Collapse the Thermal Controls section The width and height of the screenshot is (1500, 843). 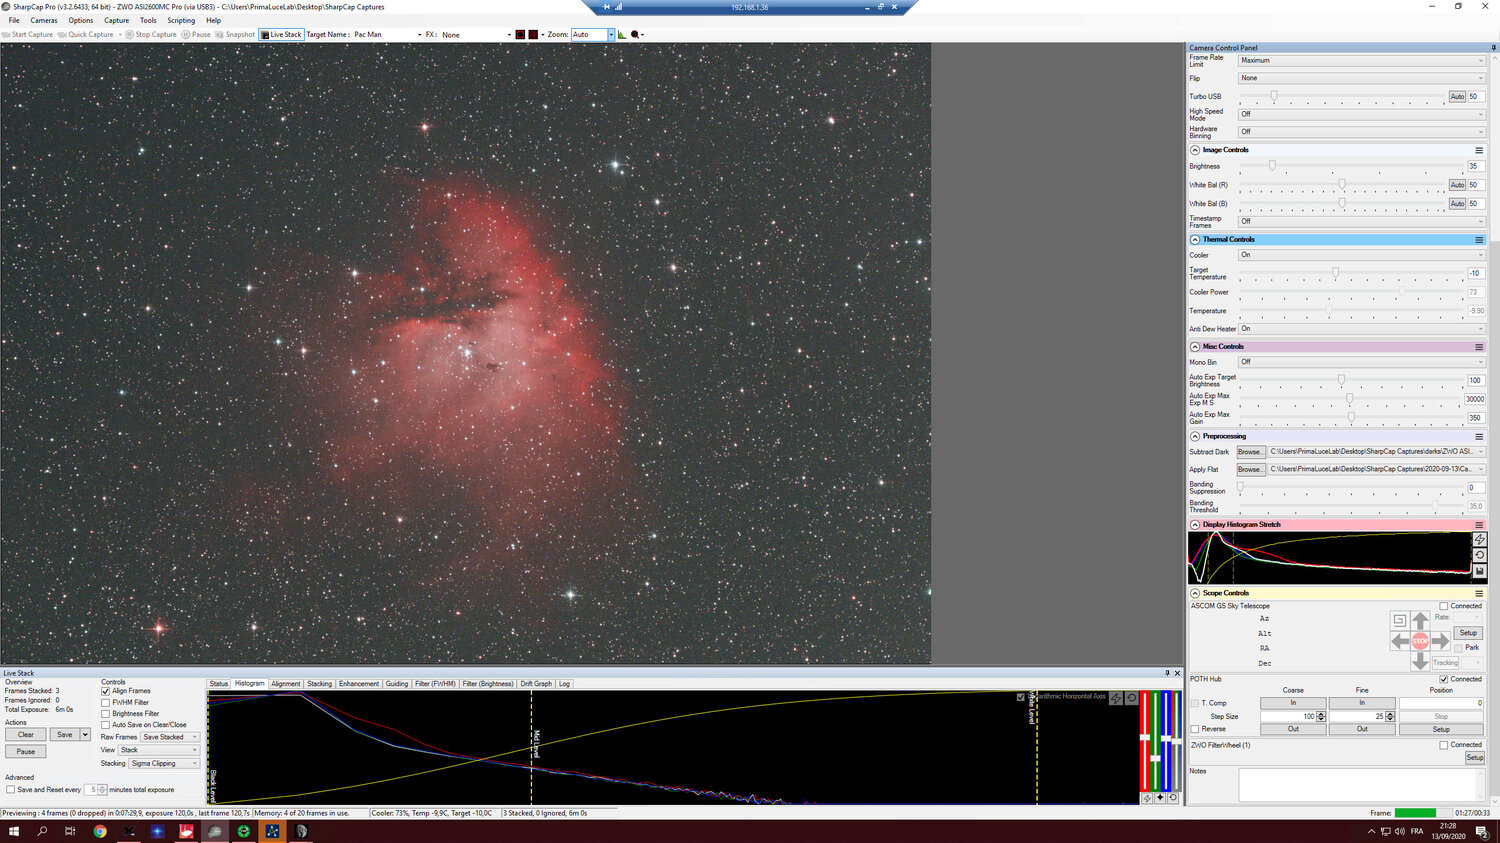point(1194,240)
